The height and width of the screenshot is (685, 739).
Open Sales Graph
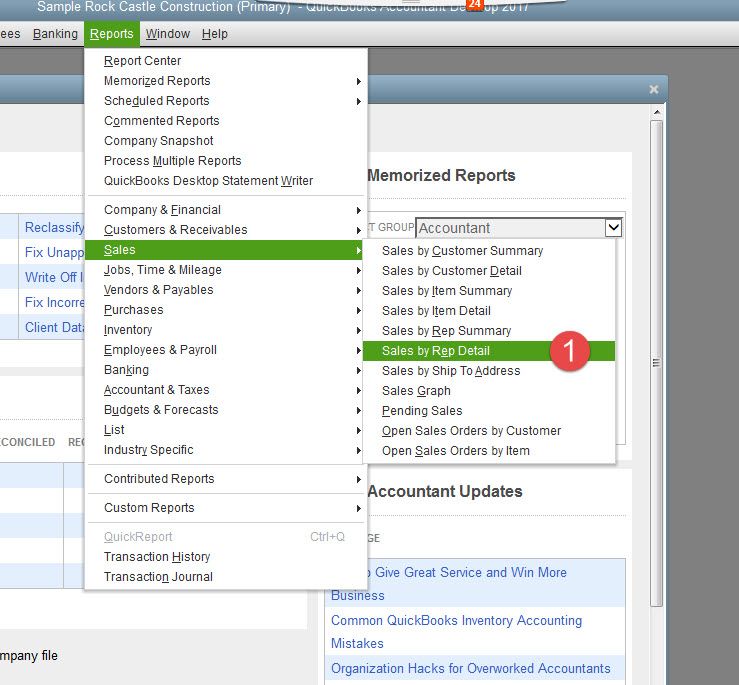point(489,391)
